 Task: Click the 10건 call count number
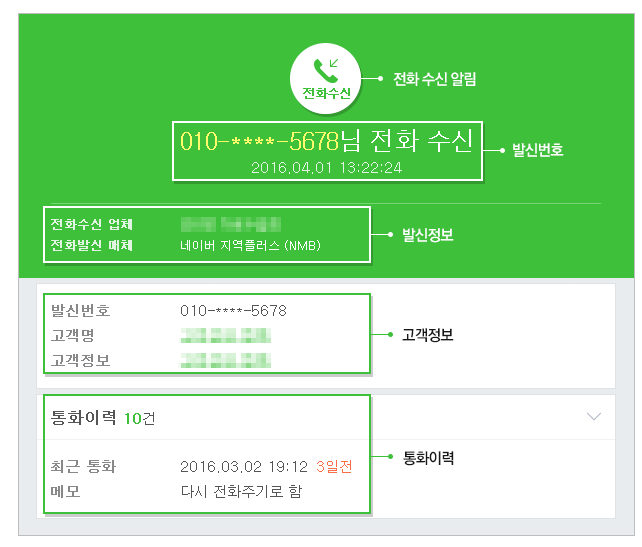pos(139,418)
